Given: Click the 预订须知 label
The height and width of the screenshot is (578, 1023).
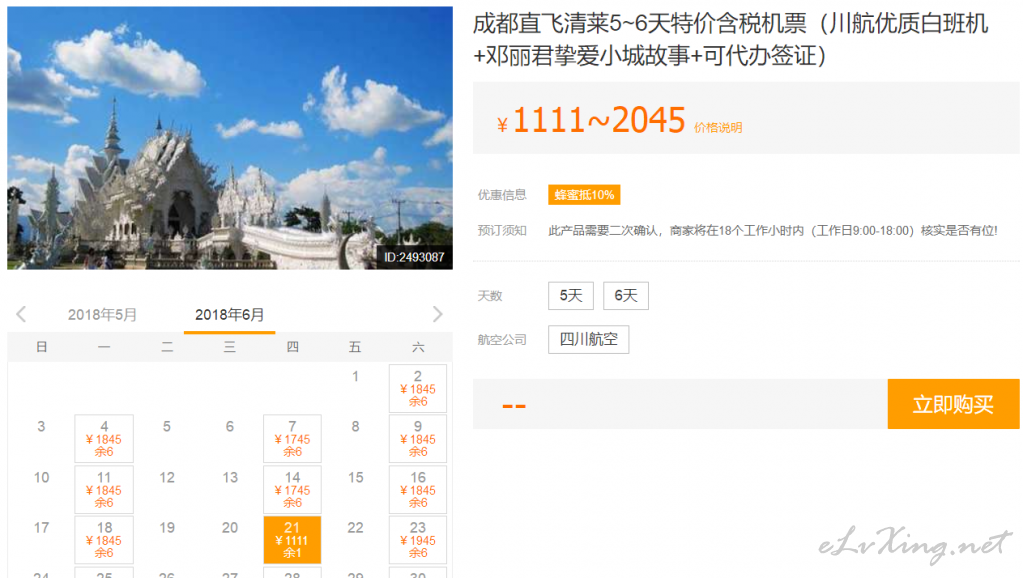Looking at the screenshot, I should coord(502,230).
